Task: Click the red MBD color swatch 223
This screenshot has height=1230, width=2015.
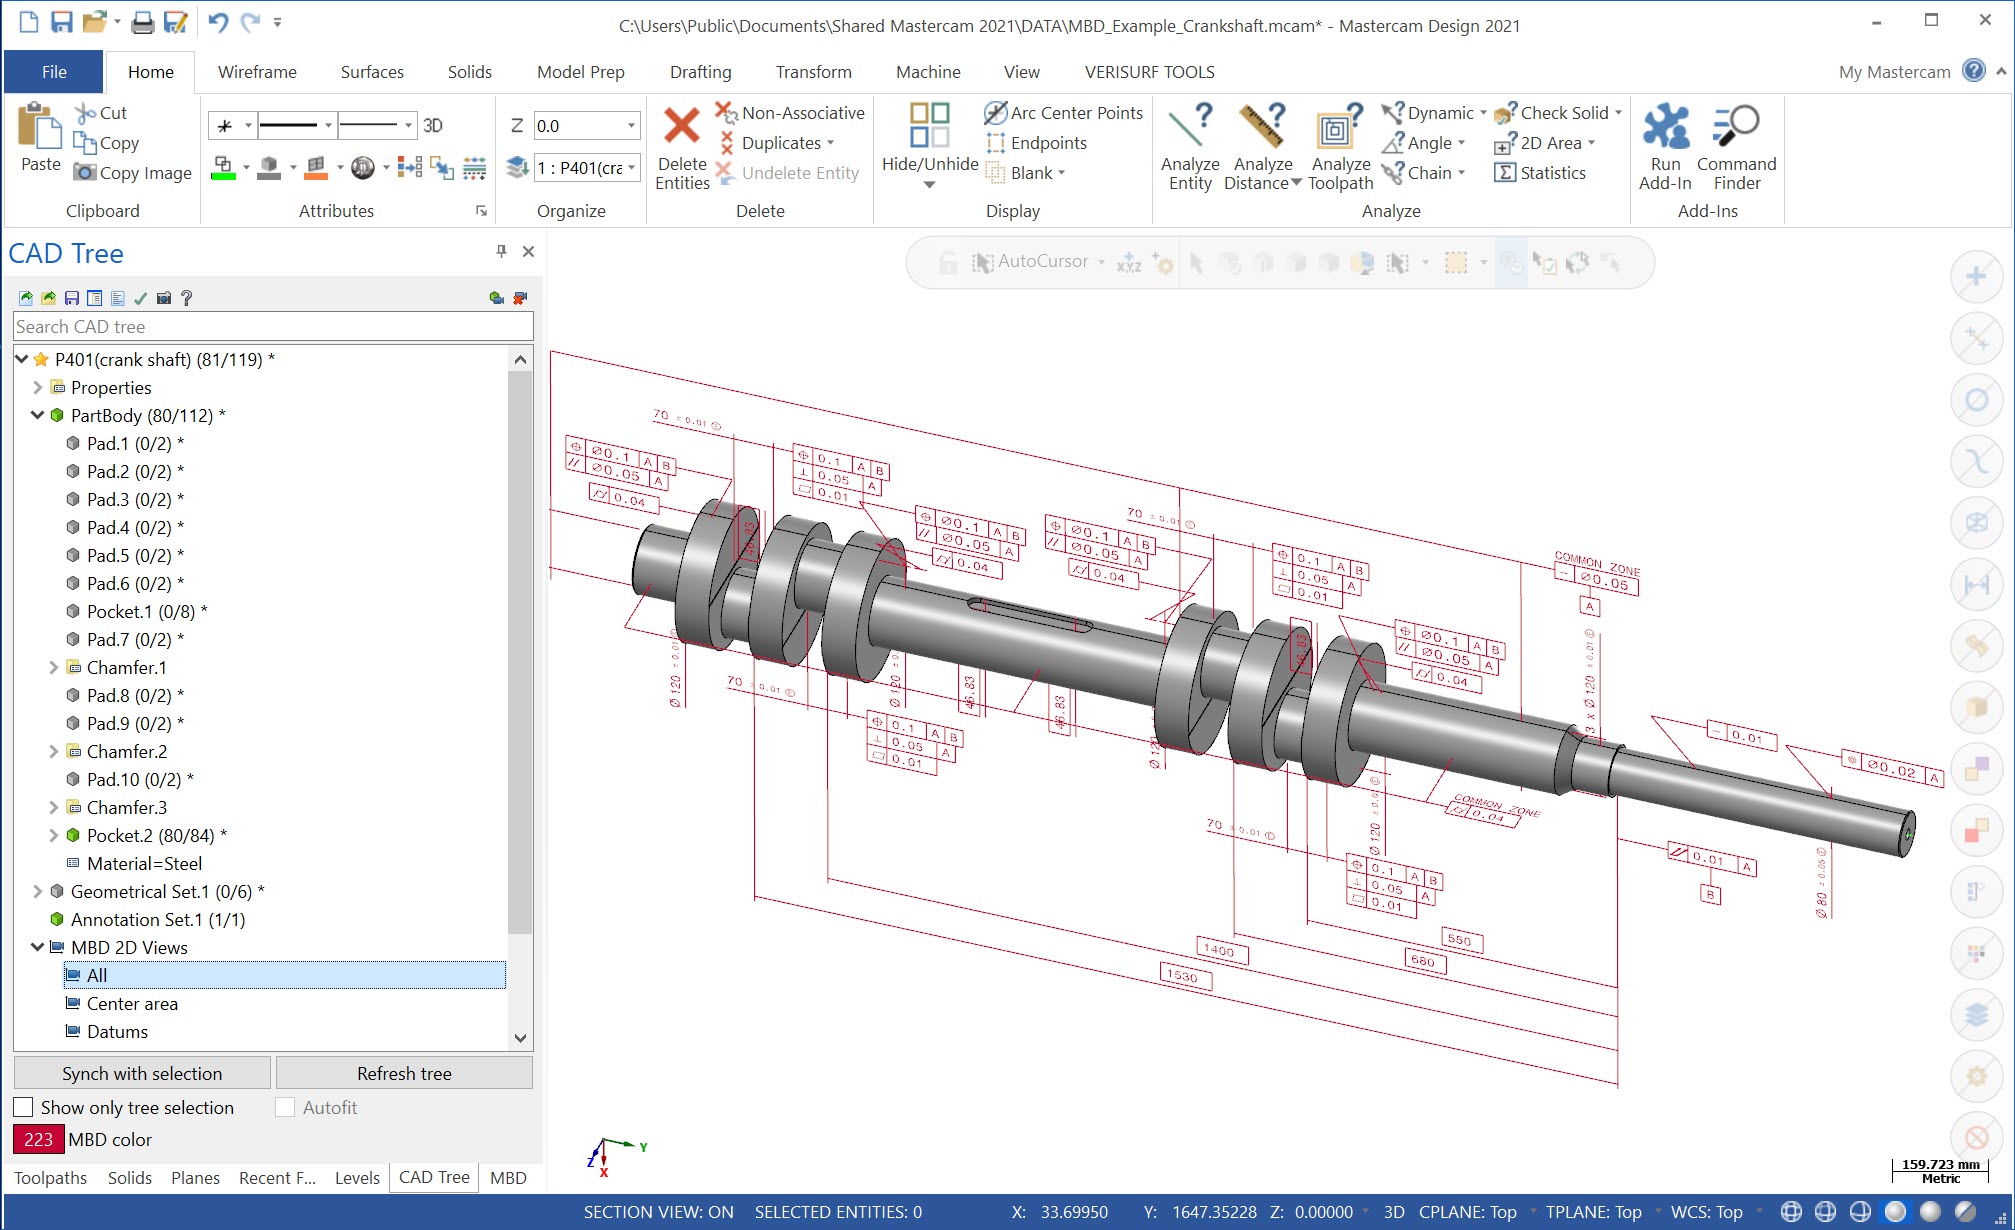Action: point(38,1139)
